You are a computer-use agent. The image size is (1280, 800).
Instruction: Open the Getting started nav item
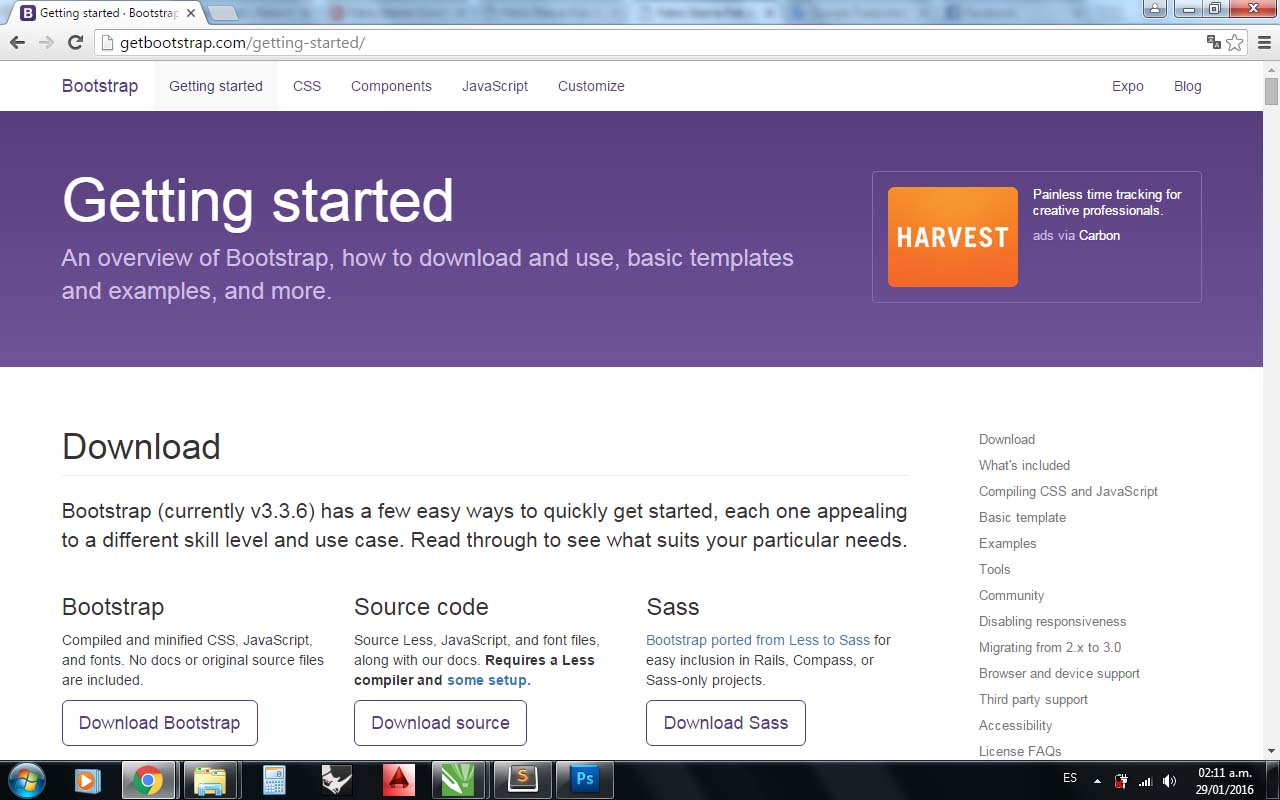[x=216, y=86]
